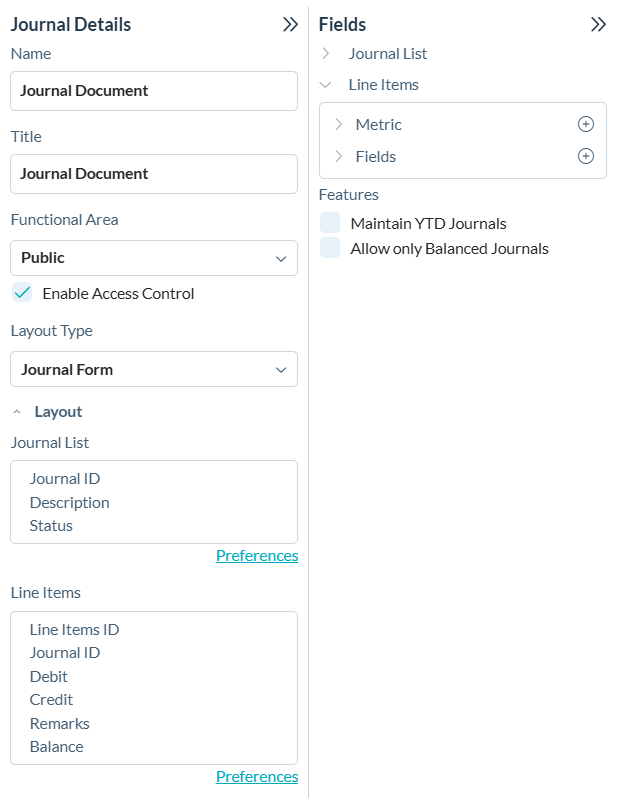
Task: Collapse the Line Items tree section
Action: click(326, 85)
